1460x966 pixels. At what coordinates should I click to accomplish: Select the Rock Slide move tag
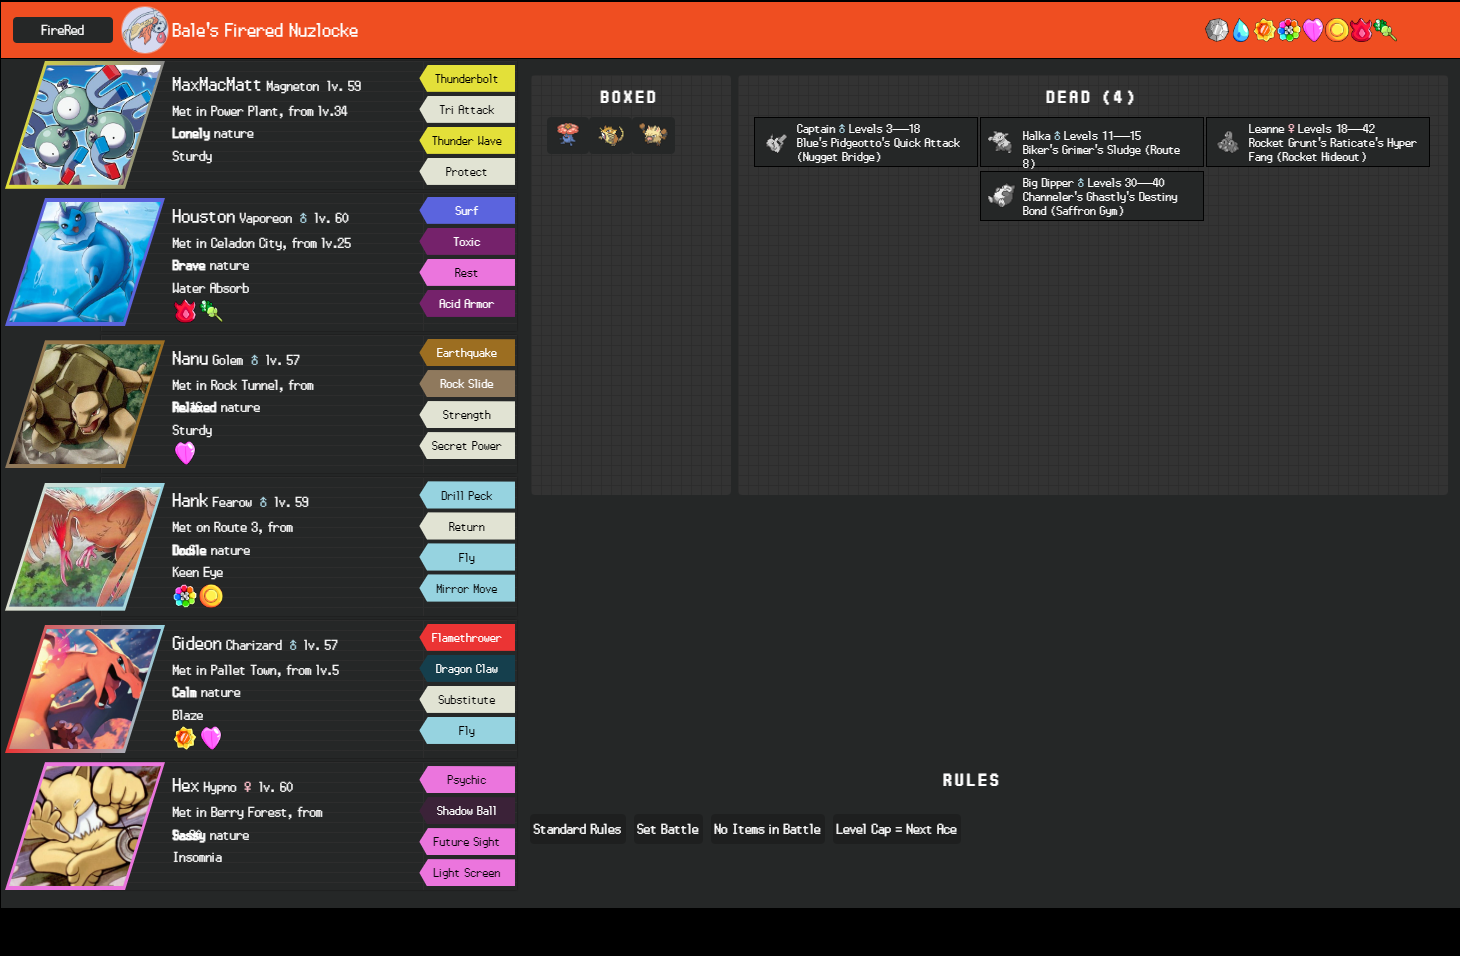tap(467, 384)
